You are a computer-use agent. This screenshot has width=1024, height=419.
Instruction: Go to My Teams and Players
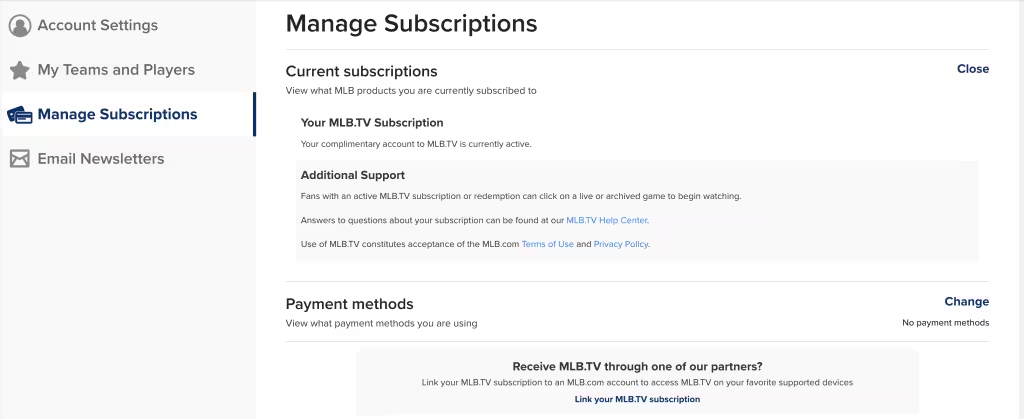pyautogui.click(x=116, y=70)
